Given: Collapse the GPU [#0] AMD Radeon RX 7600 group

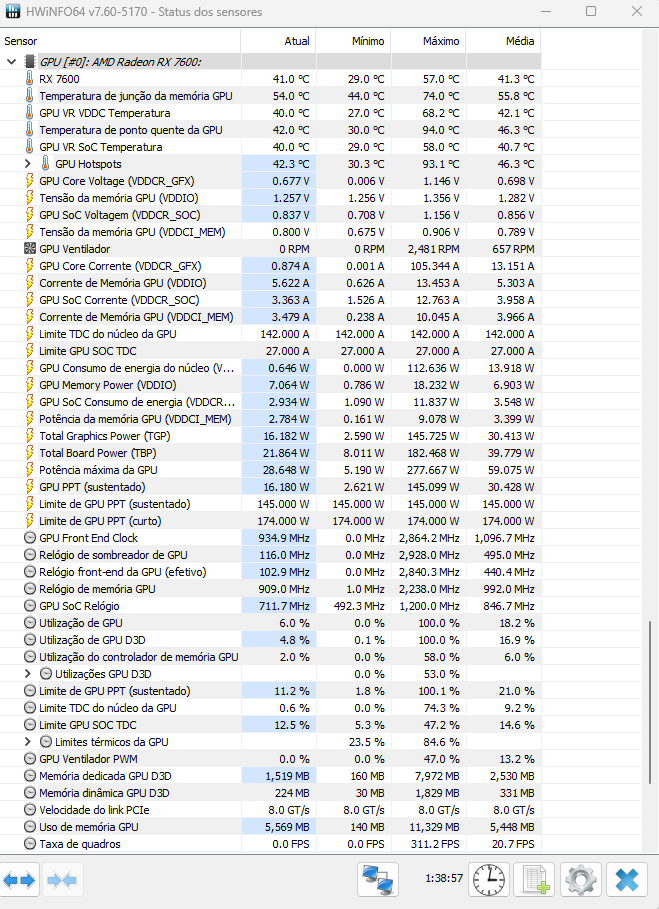Looking at the screenshot, I should coord(11,61).
